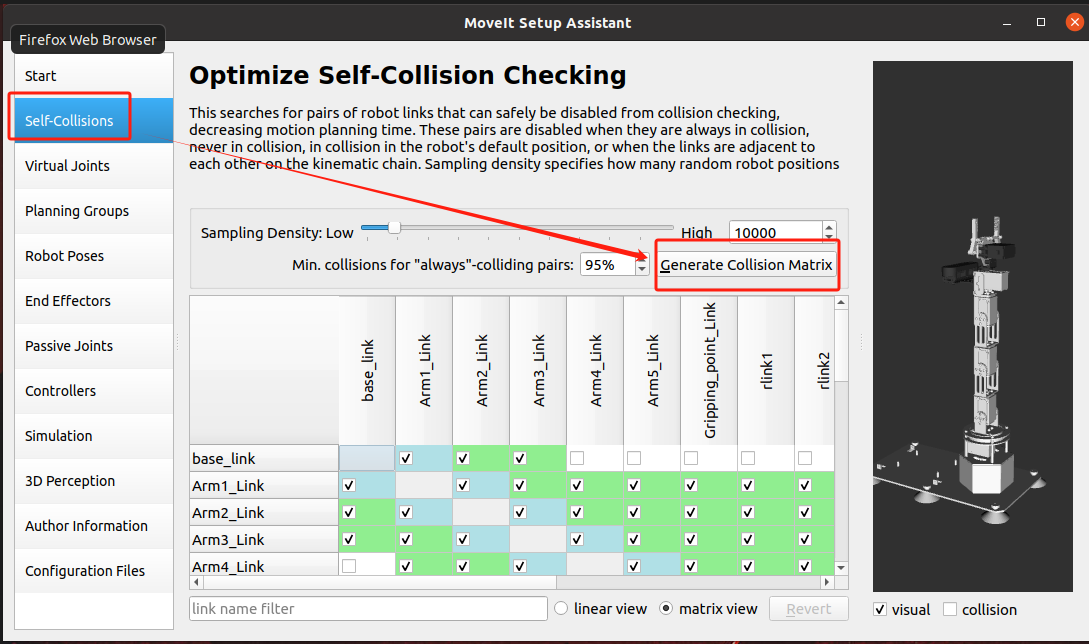This screenshot has width=1089, height=644.
Task: Click the link name filter field
Action: coord(368,609)
